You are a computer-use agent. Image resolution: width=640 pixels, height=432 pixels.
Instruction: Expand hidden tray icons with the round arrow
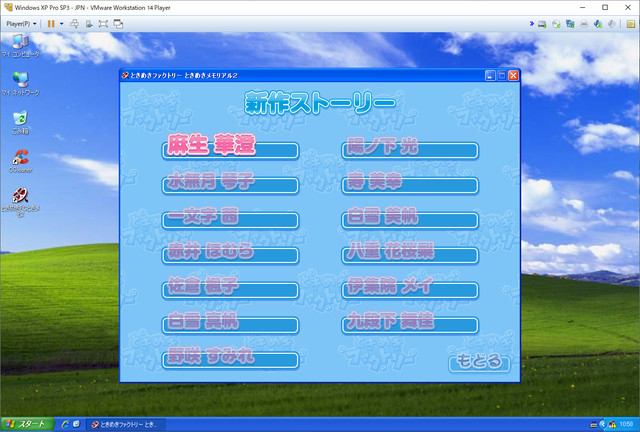click(603, 425)
